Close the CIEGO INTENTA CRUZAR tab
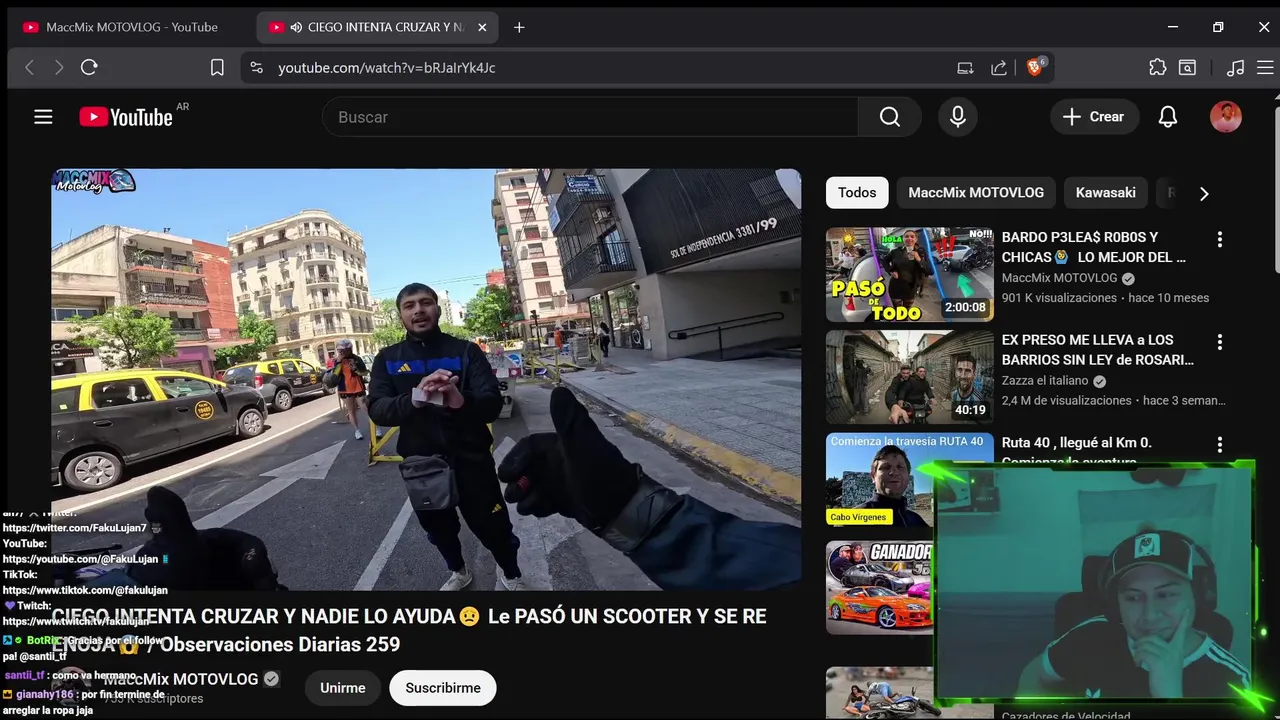Screen dimensions: 1280x720 482,27
